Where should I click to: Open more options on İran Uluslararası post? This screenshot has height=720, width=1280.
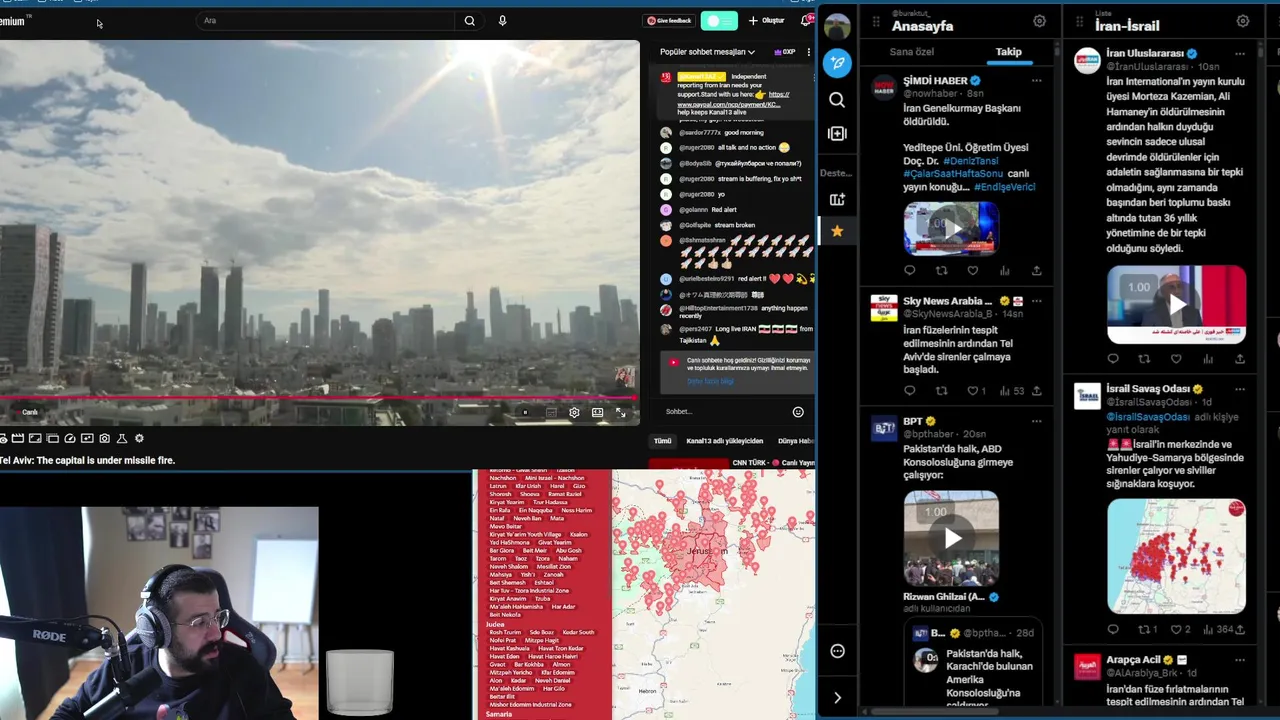click(1240, 53)
